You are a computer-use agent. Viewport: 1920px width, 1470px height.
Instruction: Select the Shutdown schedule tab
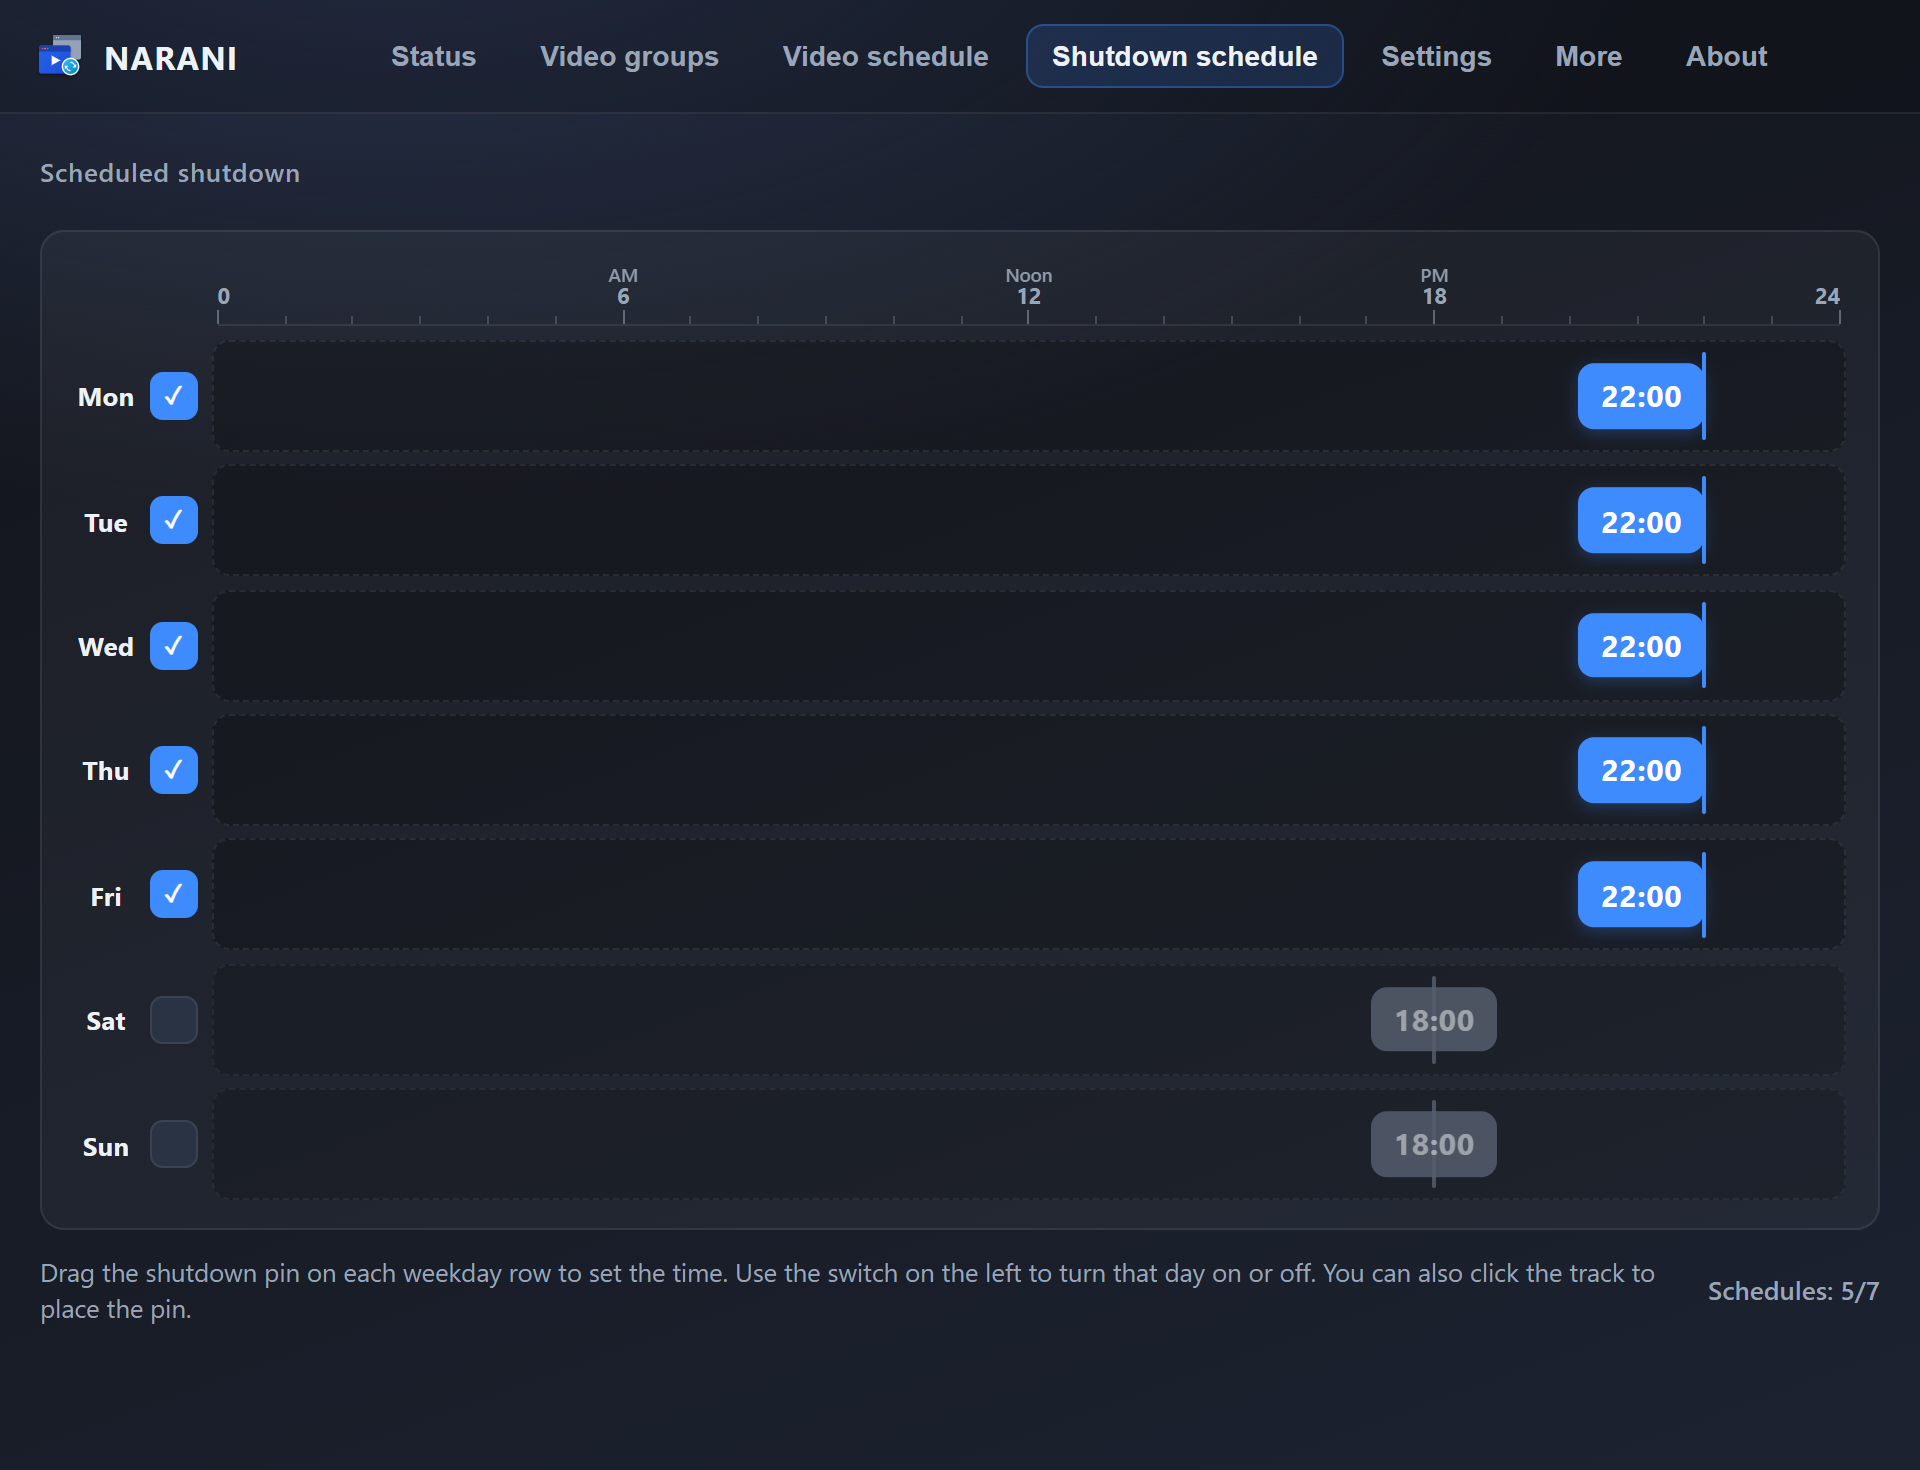tap(1184, 56)
